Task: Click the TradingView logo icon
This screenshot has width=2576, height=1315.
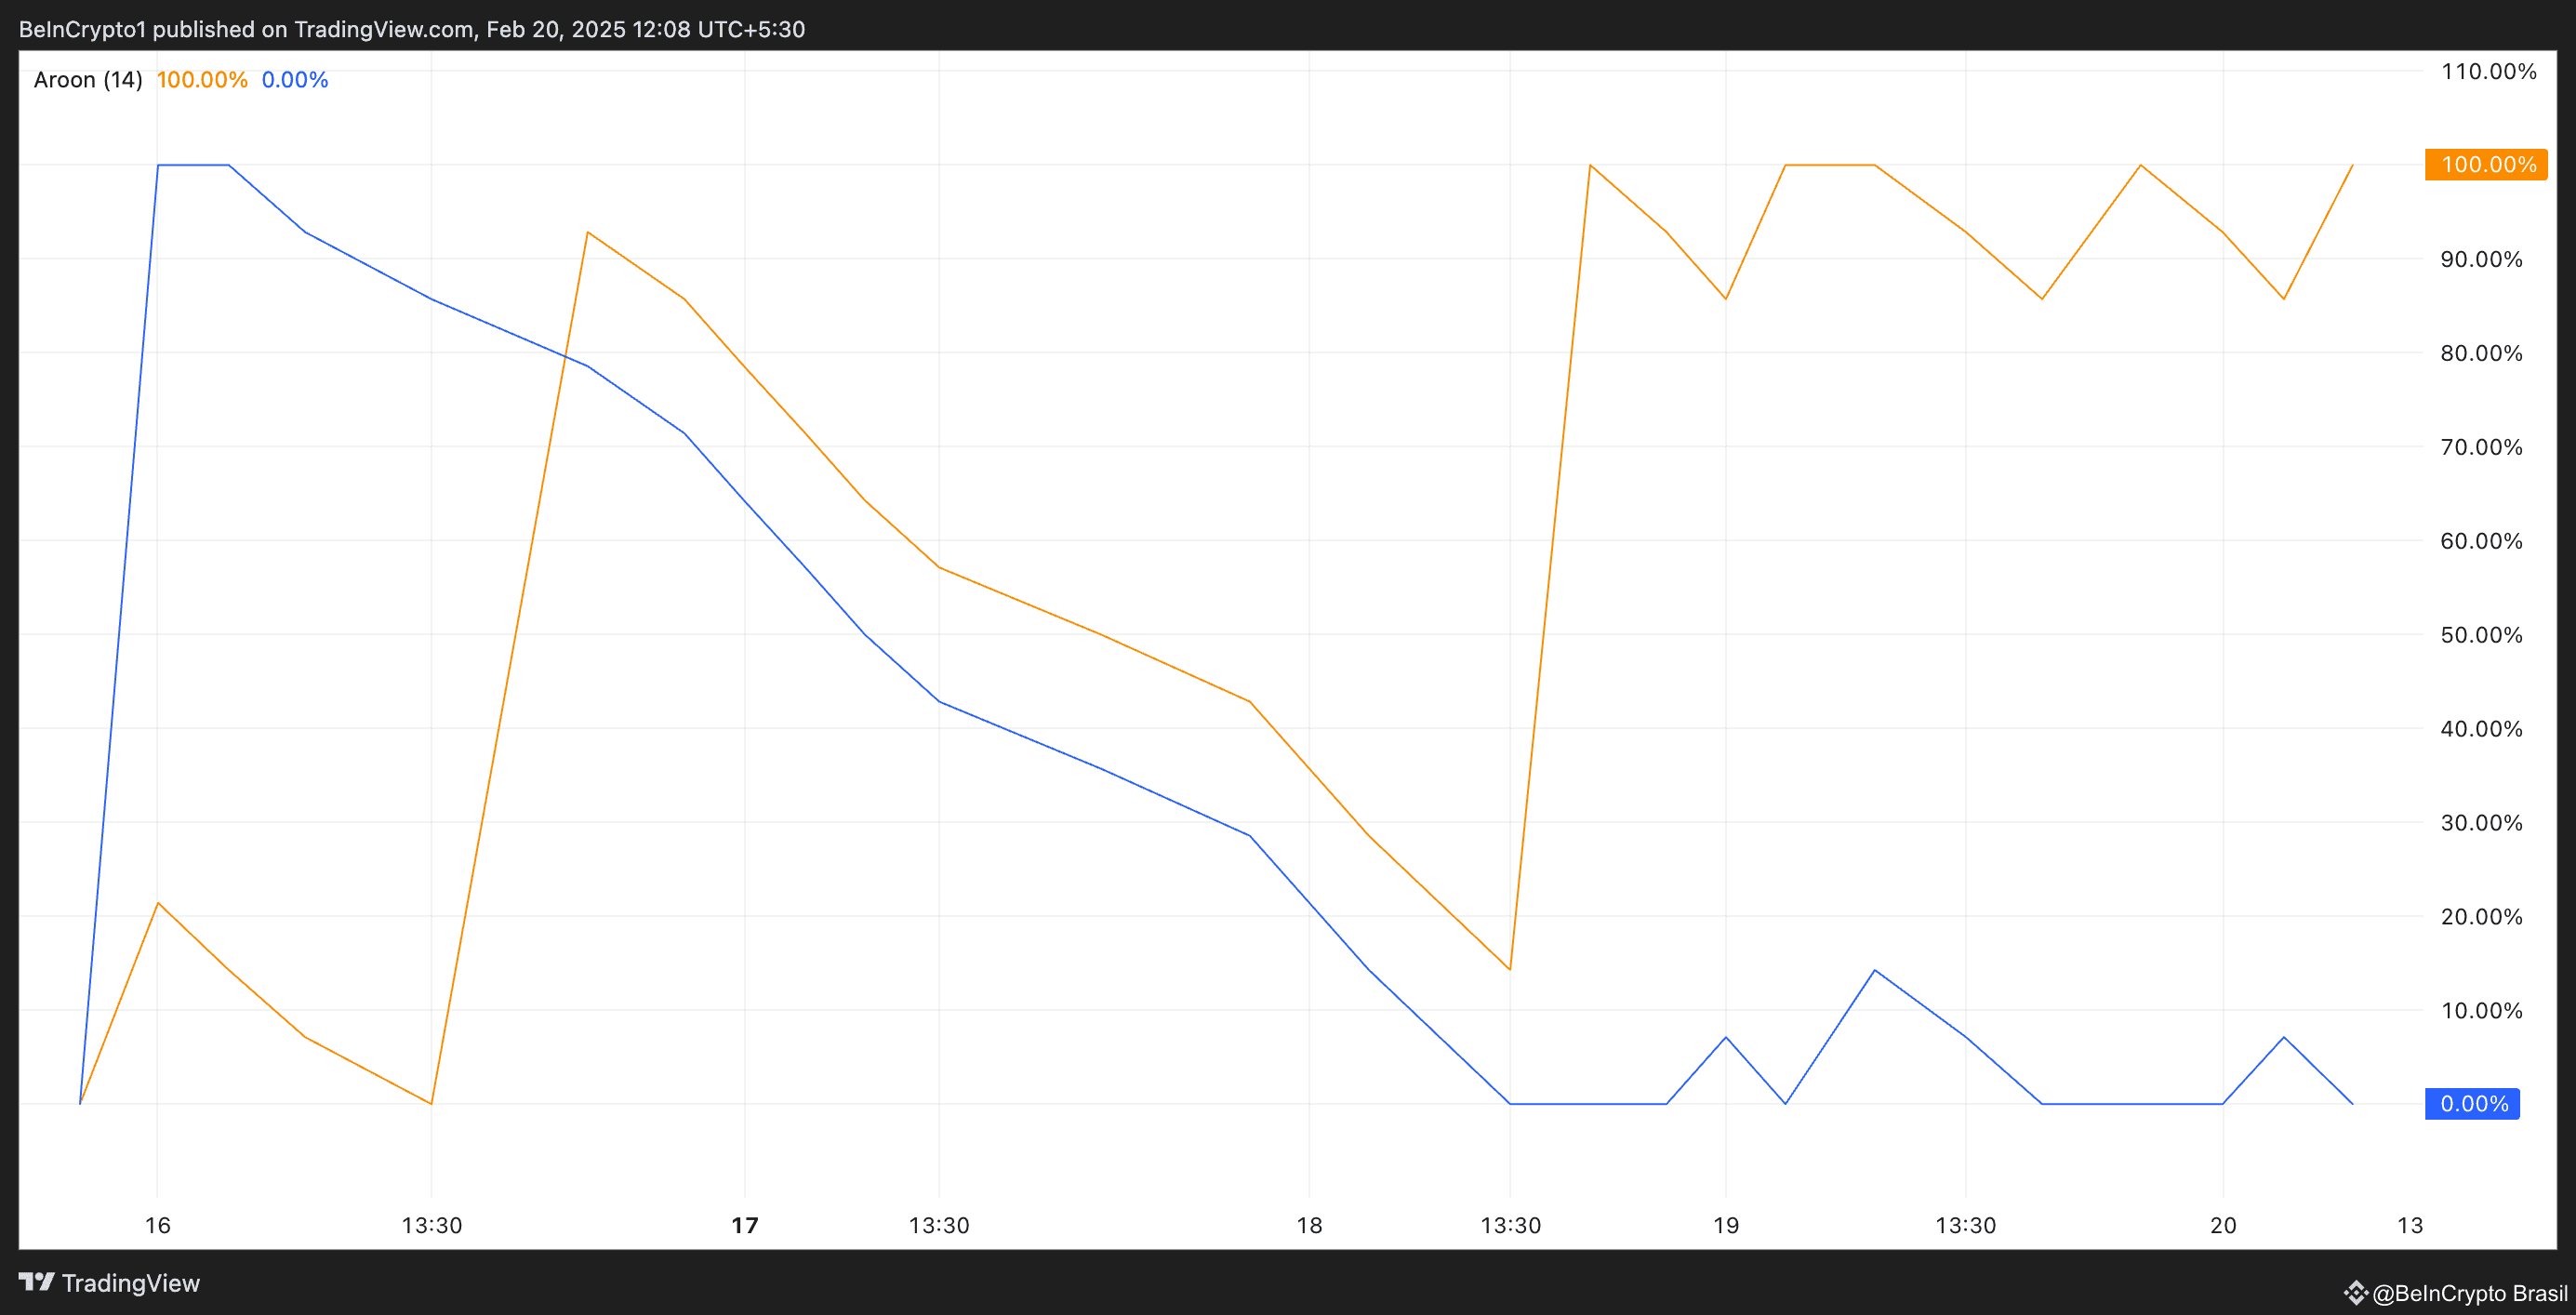Action: tap(36, 1282)
